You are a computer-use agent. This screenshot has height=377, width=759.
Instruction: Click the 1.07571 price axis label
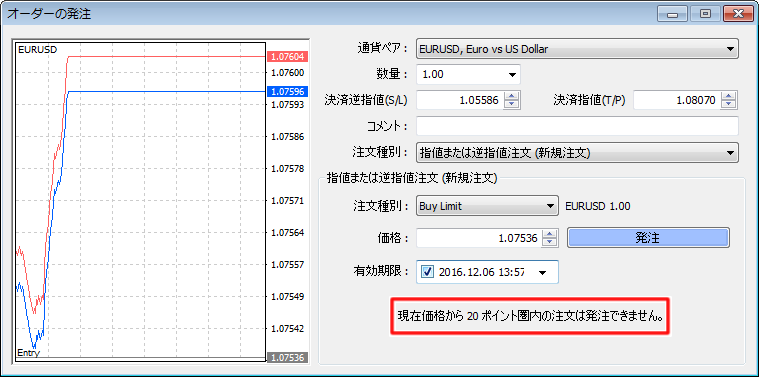pos(288,200)
